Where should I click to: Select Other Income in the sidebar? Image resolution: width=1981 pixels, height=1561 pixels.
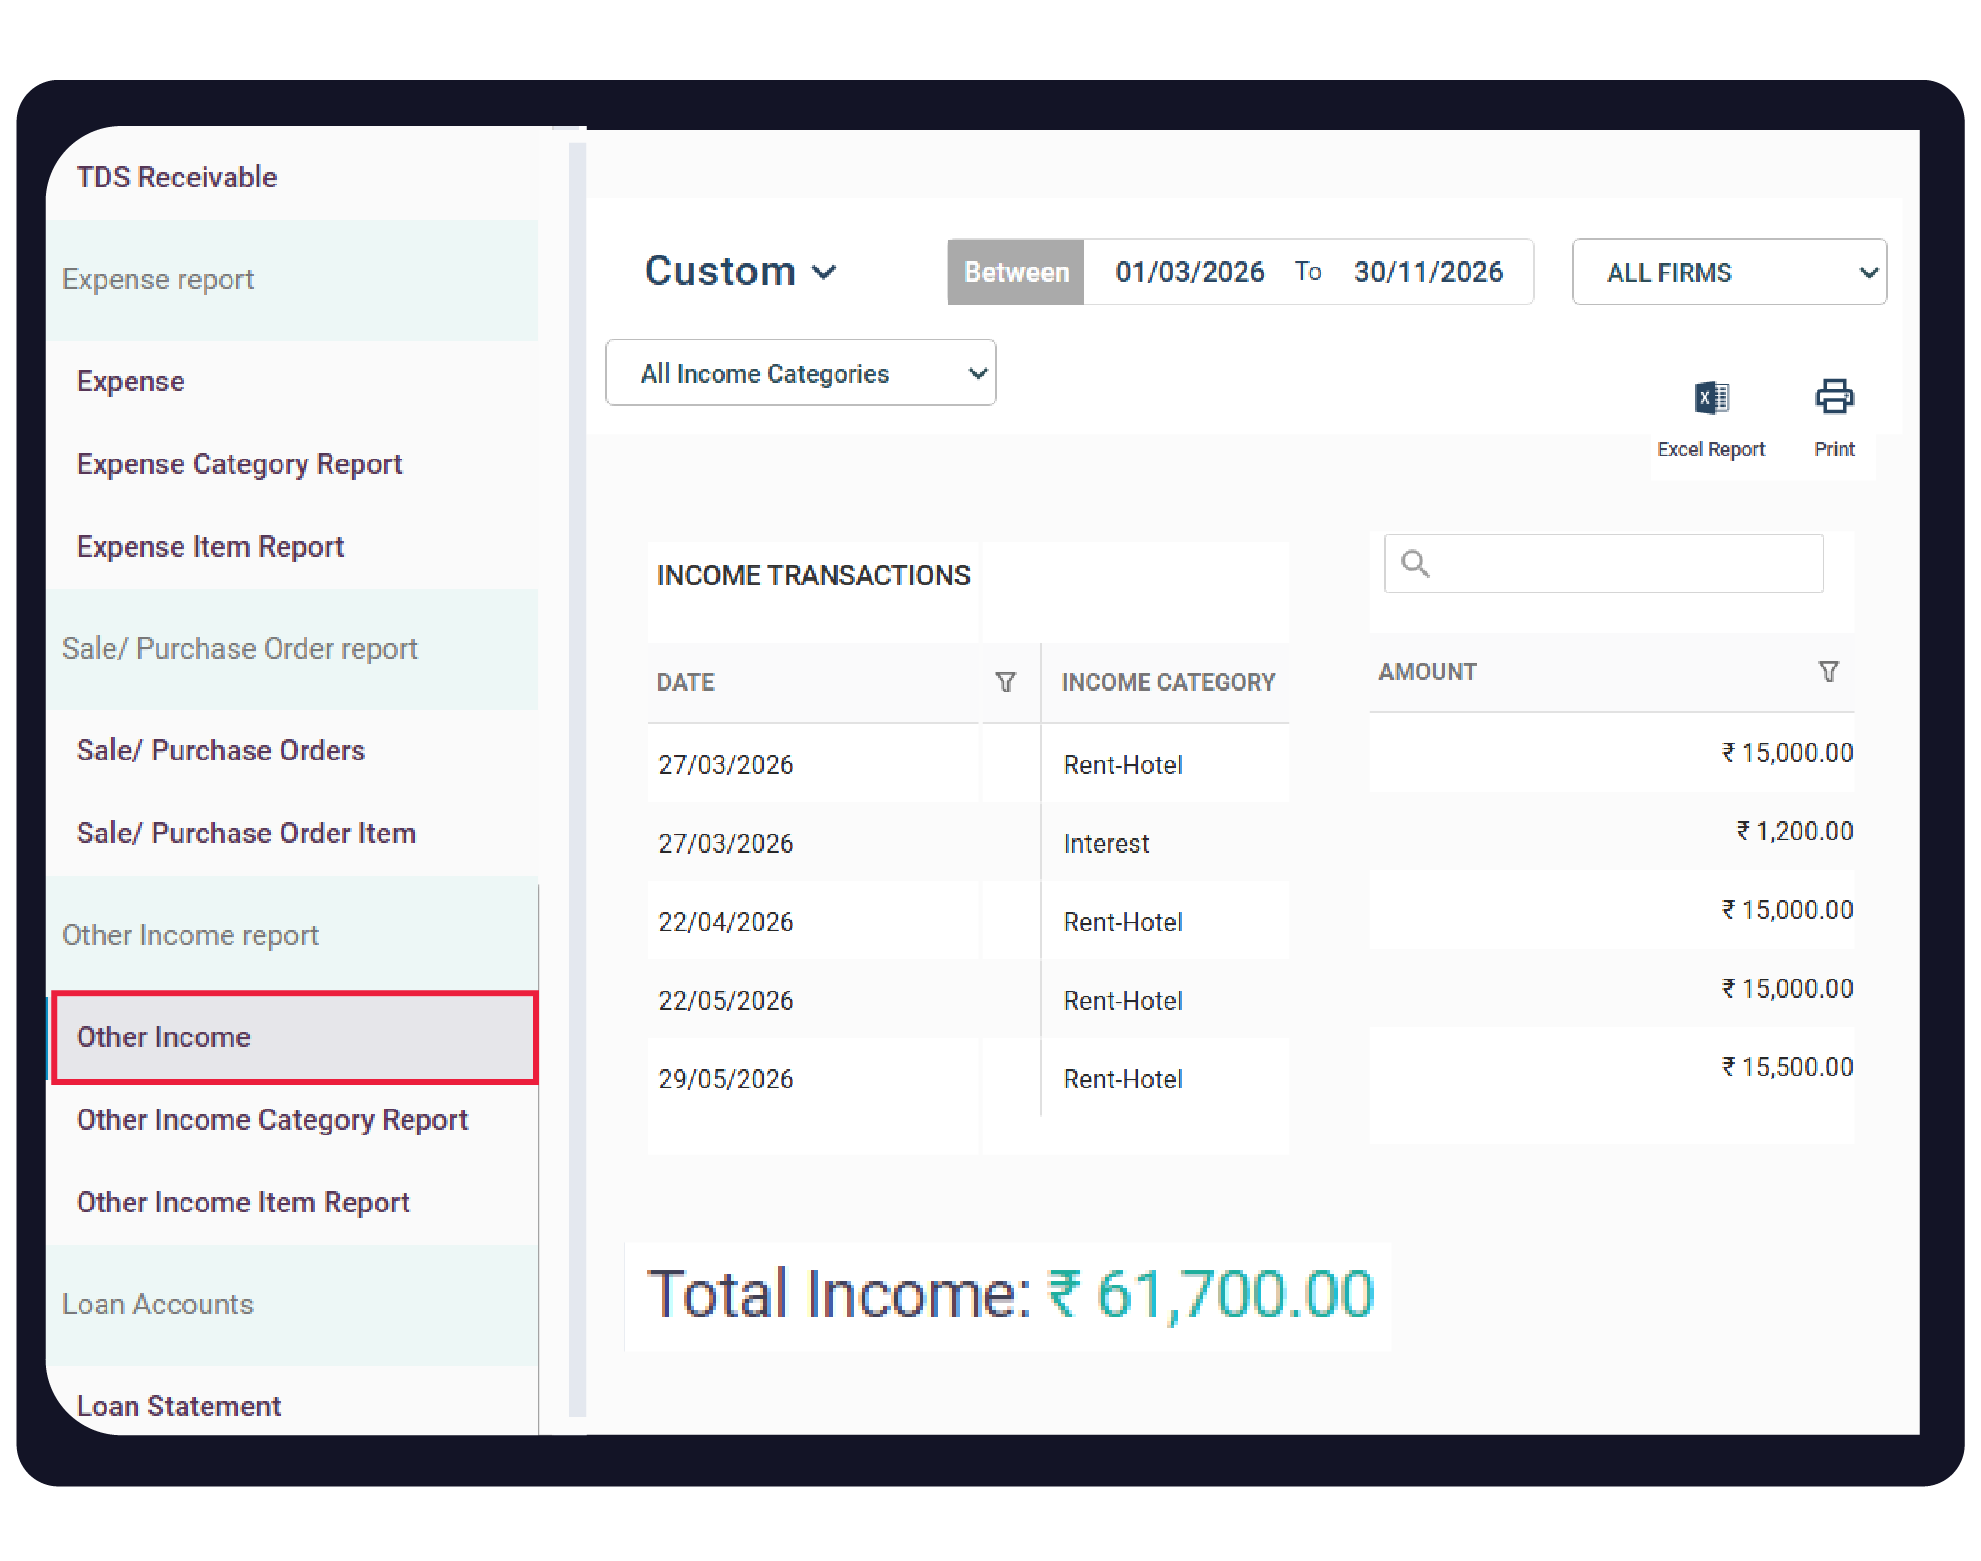(164, 1037)
